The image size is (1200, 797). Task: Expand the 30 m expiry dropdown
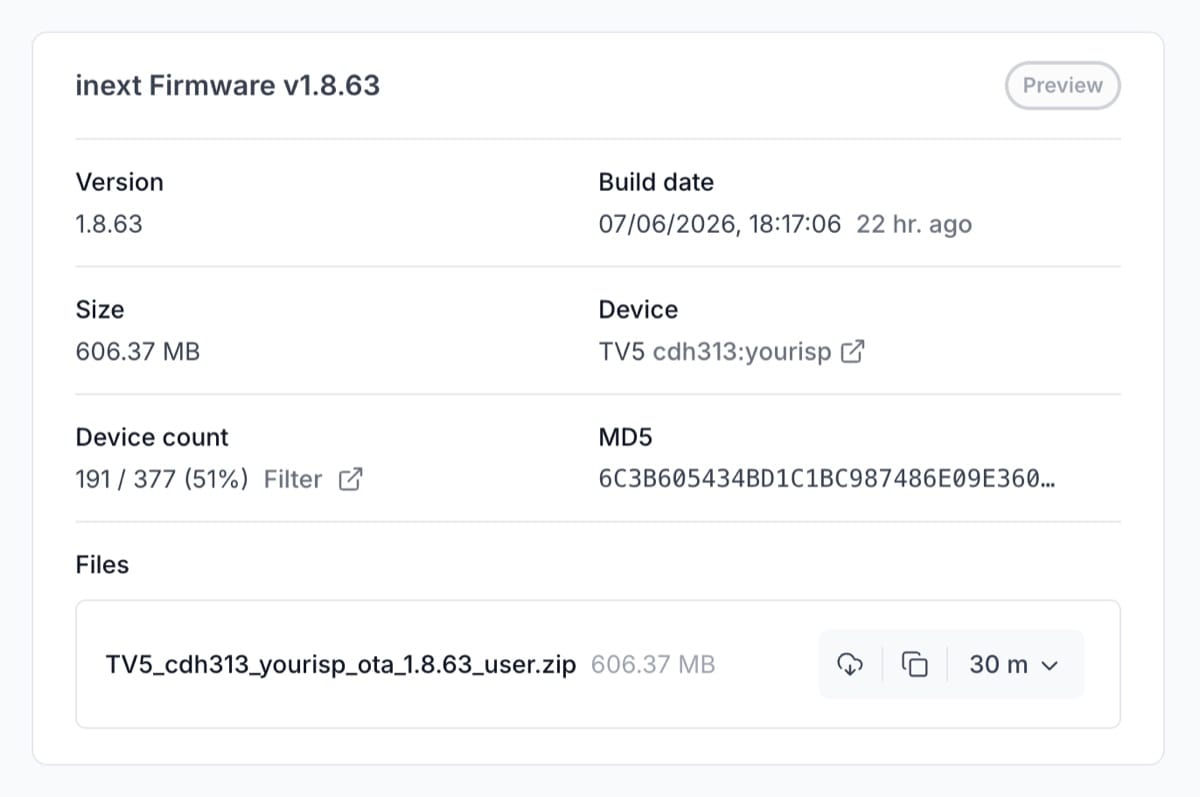click(1013, 664)
